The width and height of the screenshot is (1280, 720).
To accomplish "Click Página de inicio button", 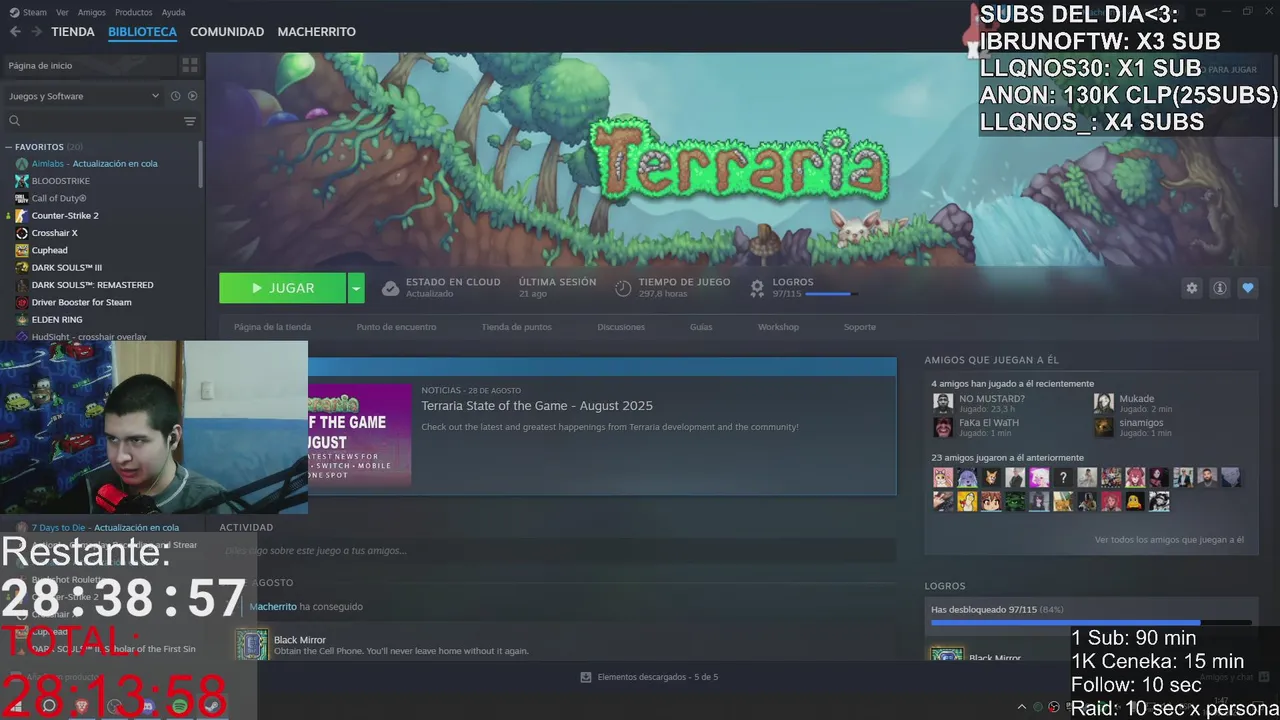I will [89, 65].
